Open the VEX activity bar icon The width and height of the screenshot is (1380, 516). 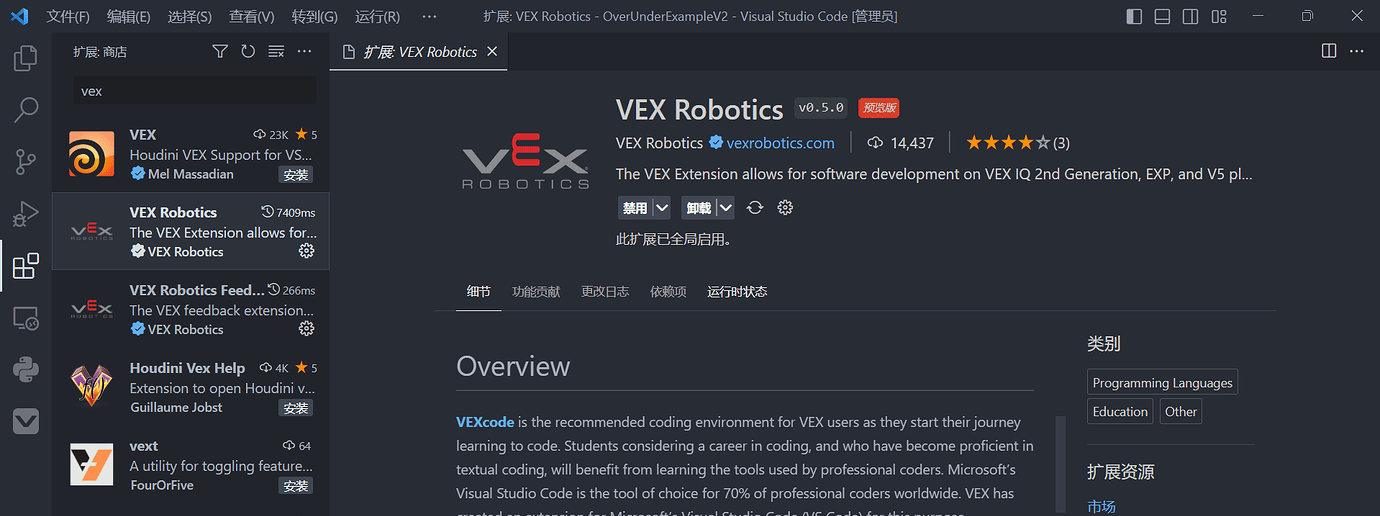[x=26, y=422]
